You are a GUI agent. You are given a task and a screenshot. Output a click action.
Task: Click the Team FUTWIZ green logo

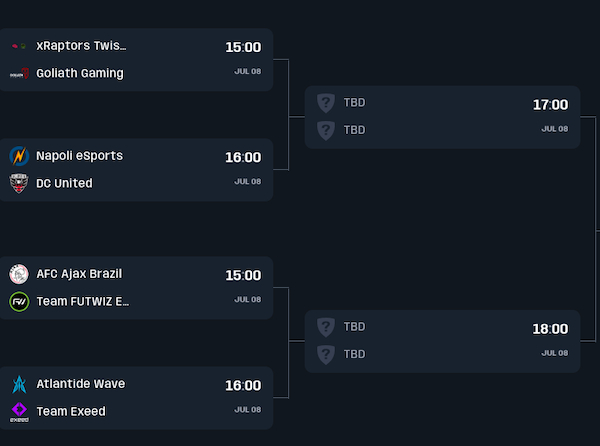(x=19, y=301)
